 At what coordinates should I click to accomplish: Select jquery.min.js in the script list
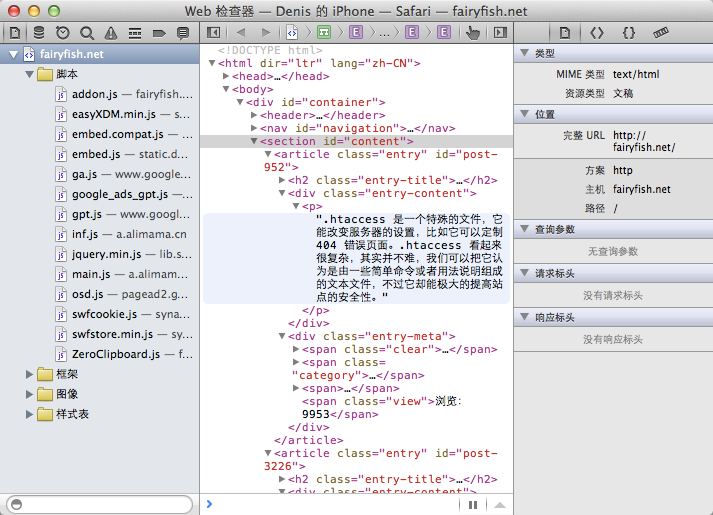[105, 254]
